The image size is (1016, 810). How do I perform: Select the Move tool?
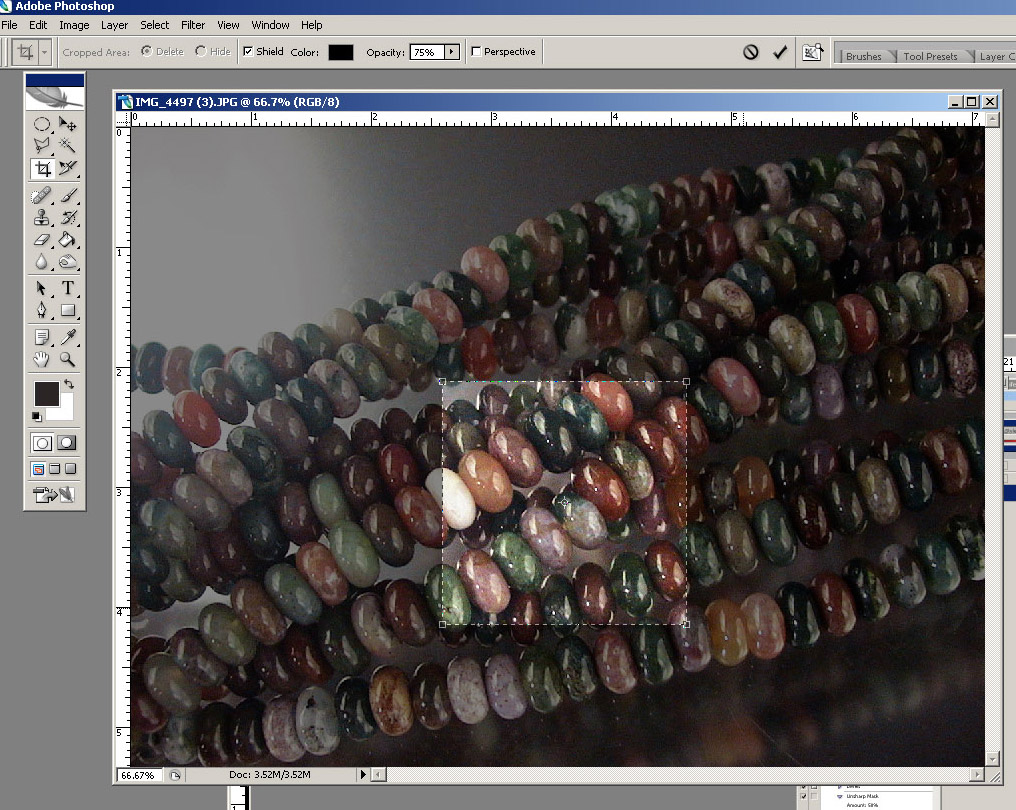[67, 124]
